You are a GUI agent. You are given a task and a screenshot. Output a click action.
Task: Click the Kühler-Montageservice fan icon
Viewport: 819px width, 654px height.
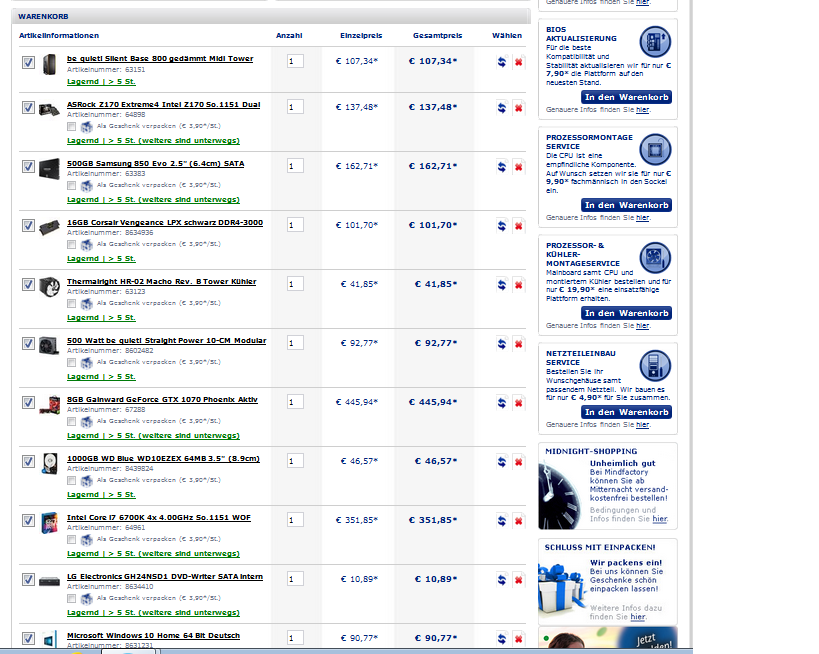pos(655,258)
